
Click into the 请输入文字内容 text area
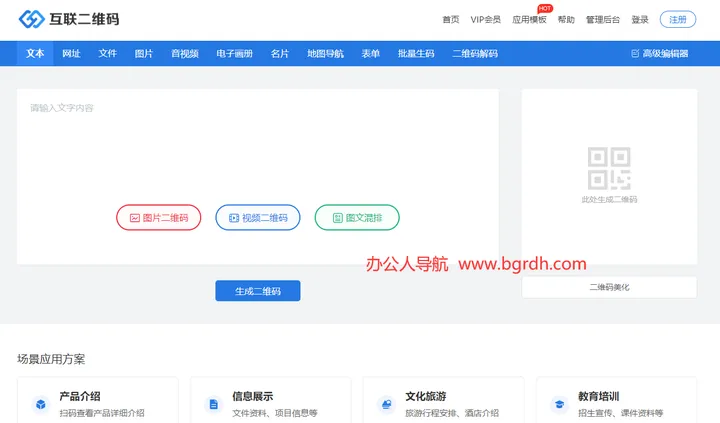point(258,176)
